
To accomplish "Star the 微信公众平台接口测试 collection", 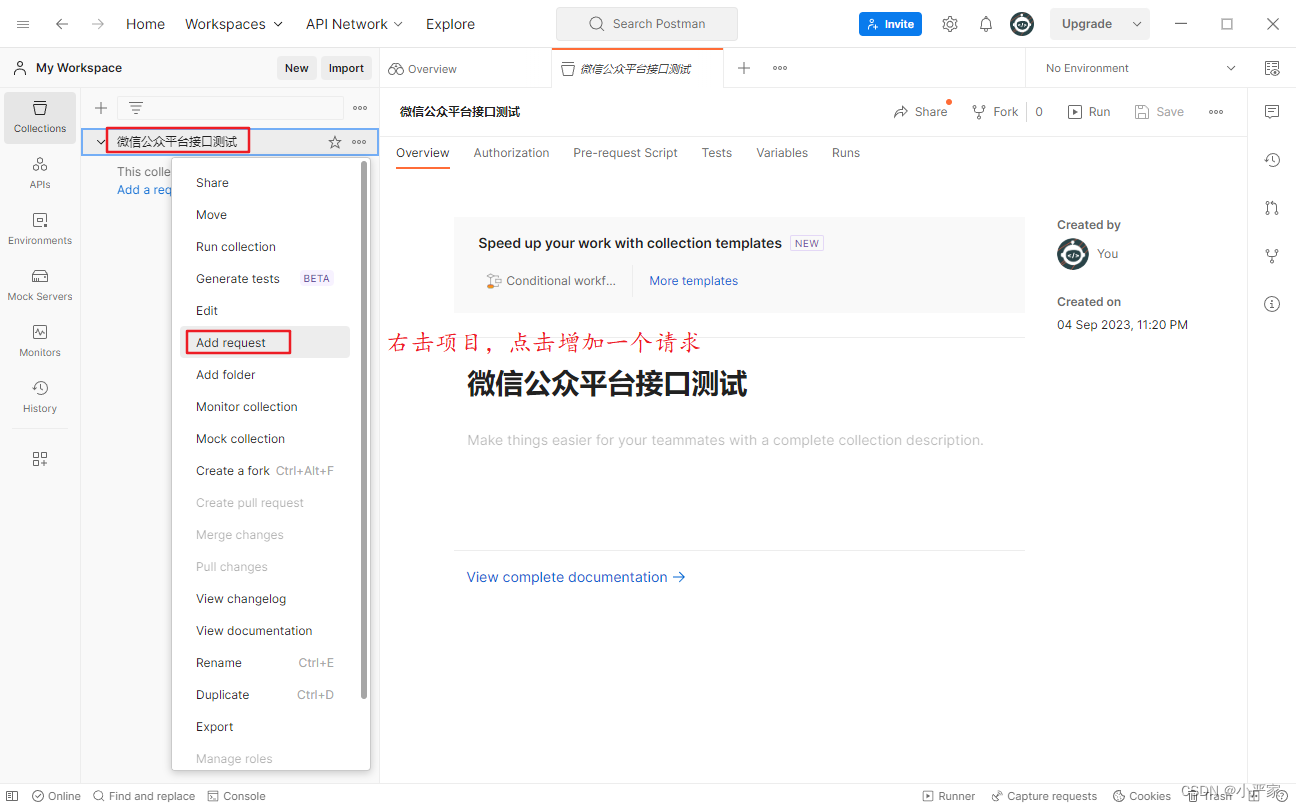I will coord(335,142).
